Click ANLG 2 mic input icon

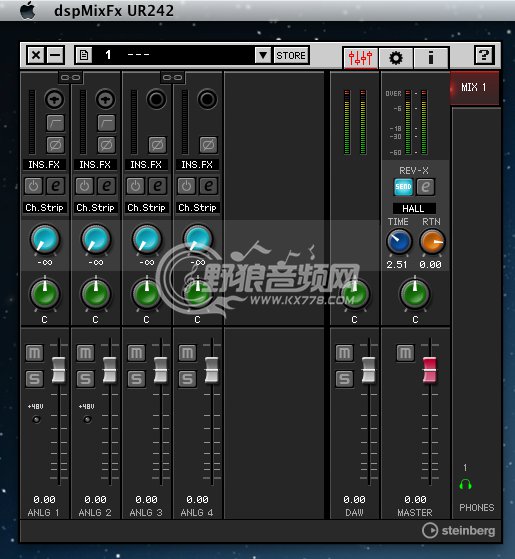tap(105, 99)
